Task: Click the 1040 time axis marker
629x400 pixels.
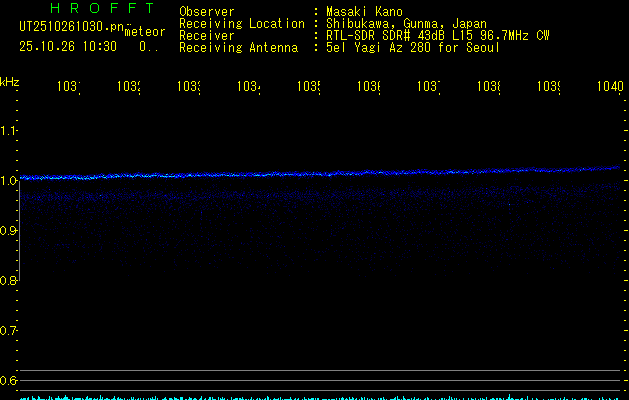Action: pyautogui.click(x=609, y=88)
